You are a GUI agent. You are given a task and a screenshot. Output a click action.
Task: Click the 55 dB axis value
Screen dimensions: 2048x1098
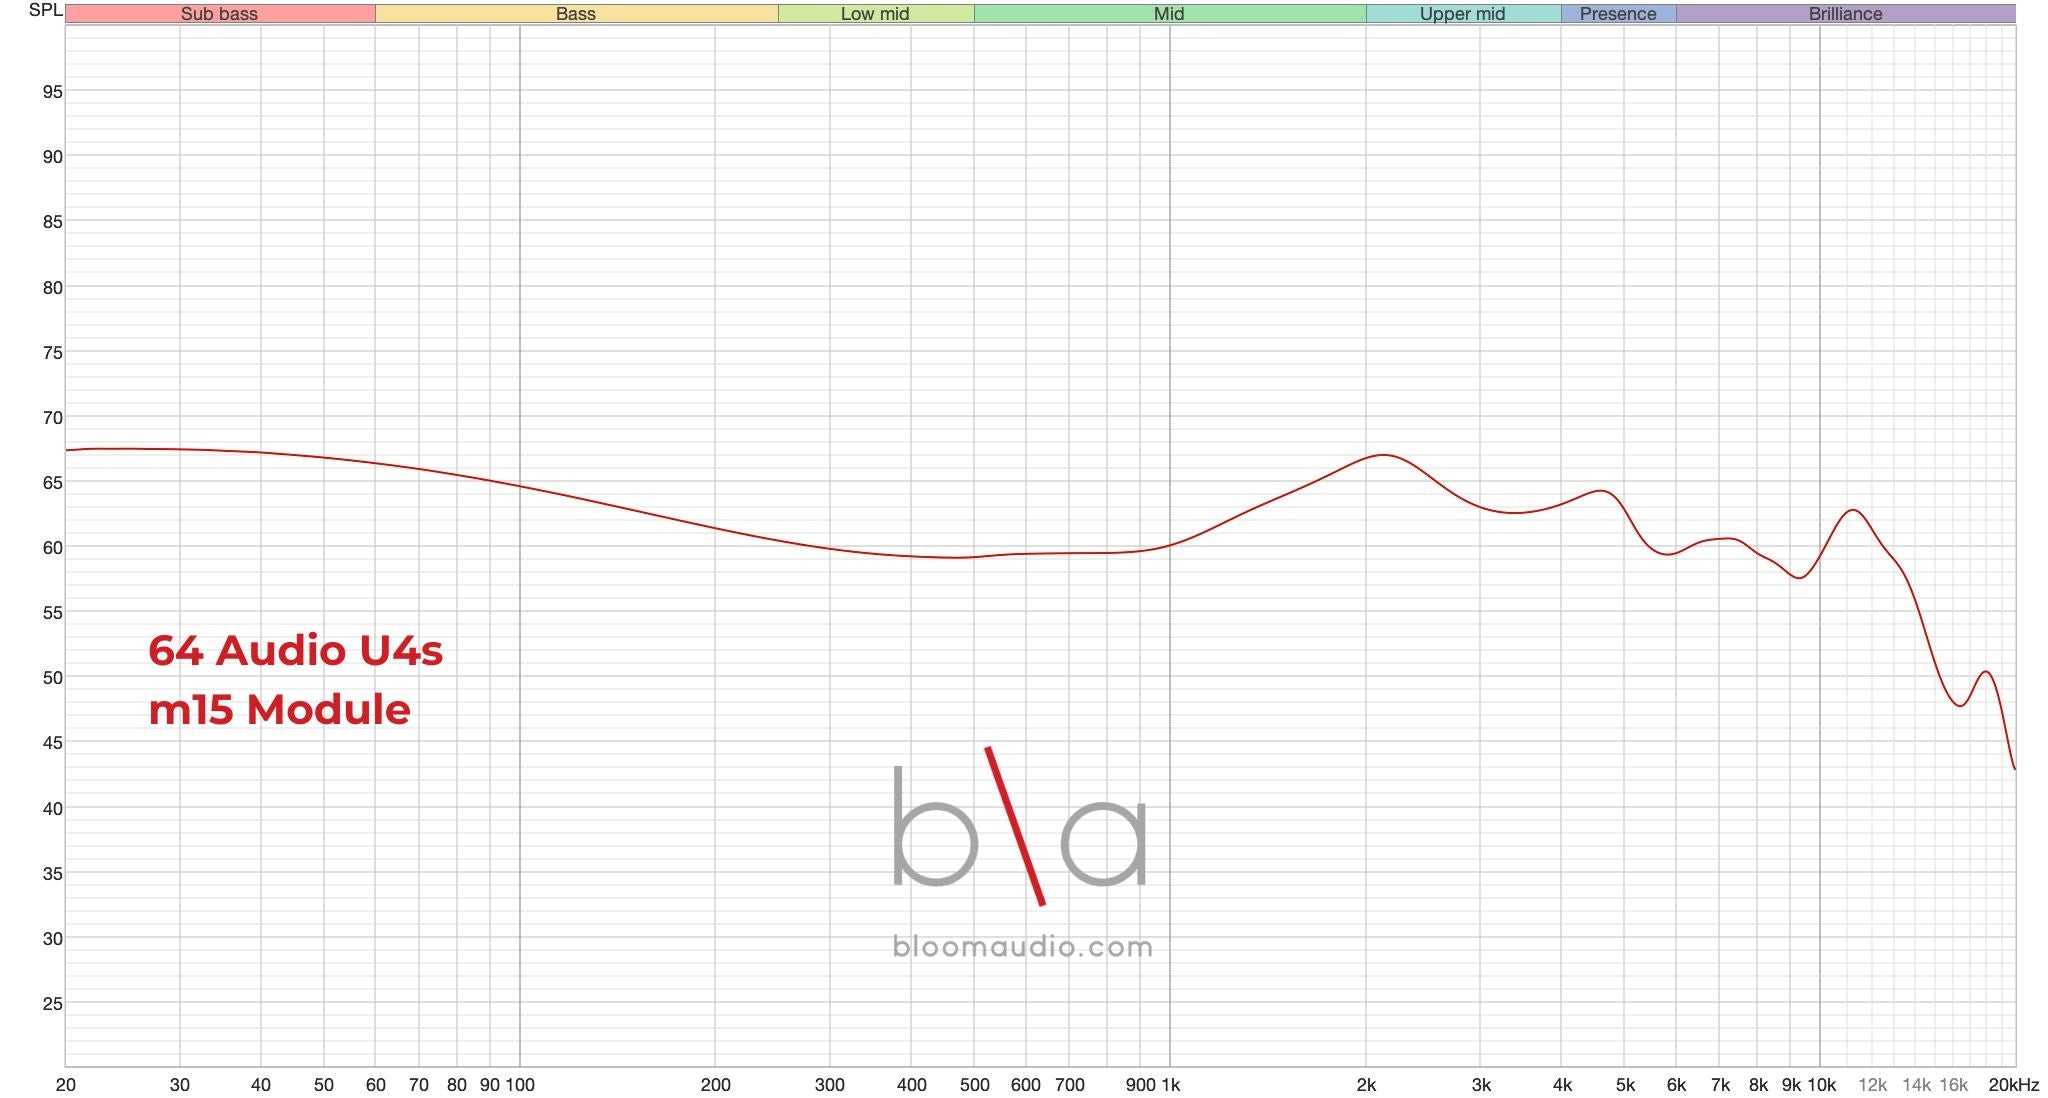52,613
